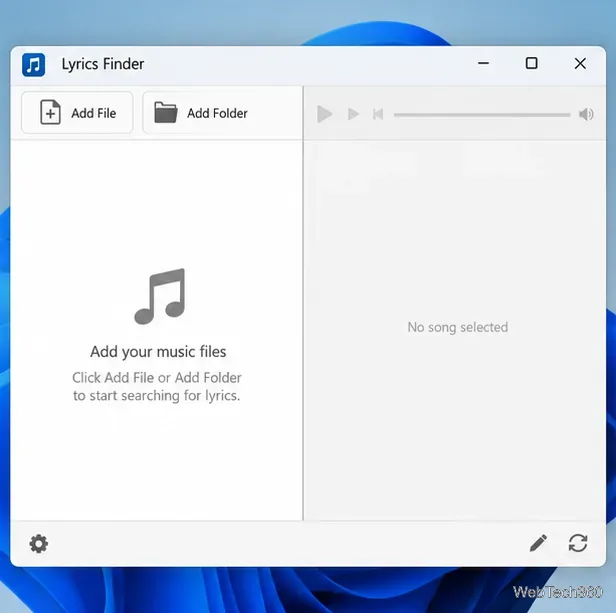616x613 pixels.
Task: Skip to previous track icon
Action: coord(378,114)
